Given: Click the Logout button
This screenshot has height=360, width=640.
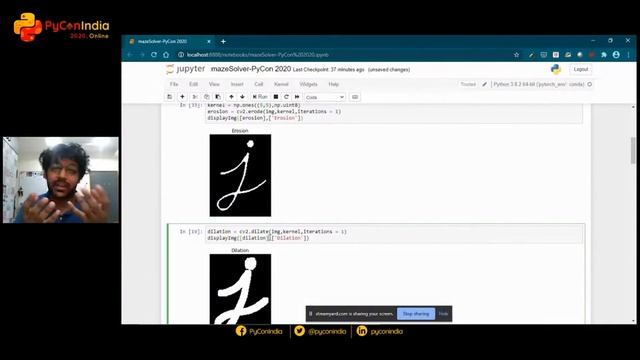Looking at the screenshot, I should point(580,69).
